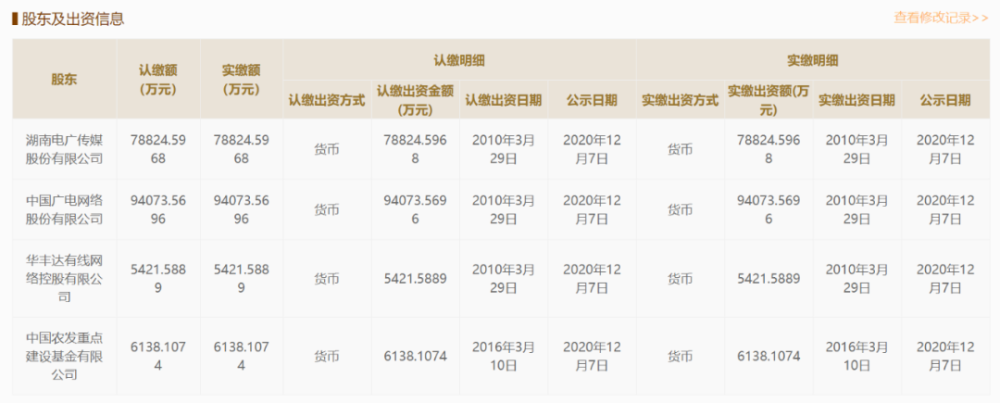Click 实缴出资方式 货币 in the 中国广电网络 row
The height and width of the screenshot is (403, 1000).
coord(680,210)
